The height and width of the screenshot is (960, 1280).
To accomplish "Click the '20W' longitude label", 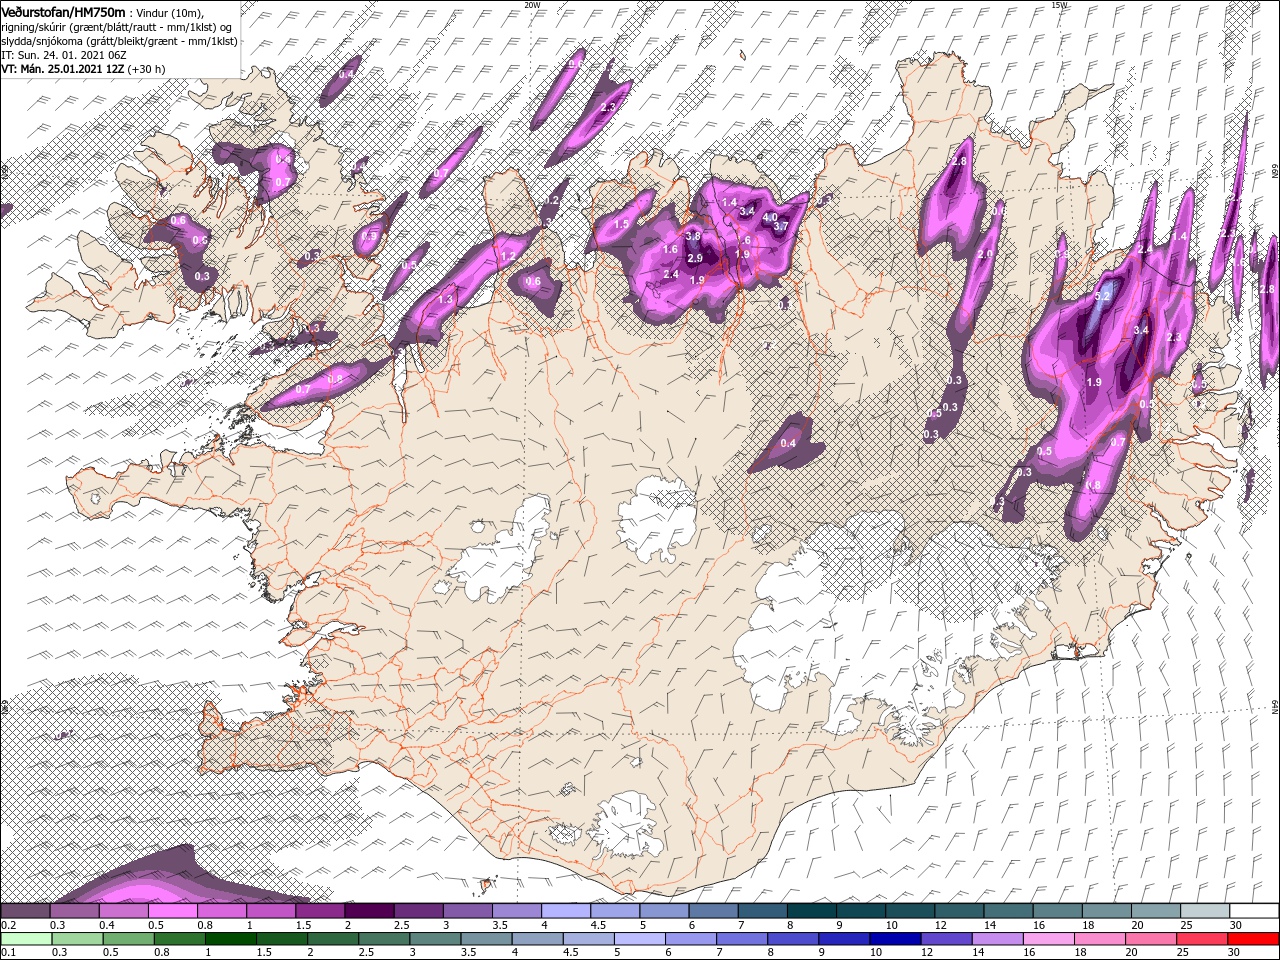I will click(x=532, y=5).
